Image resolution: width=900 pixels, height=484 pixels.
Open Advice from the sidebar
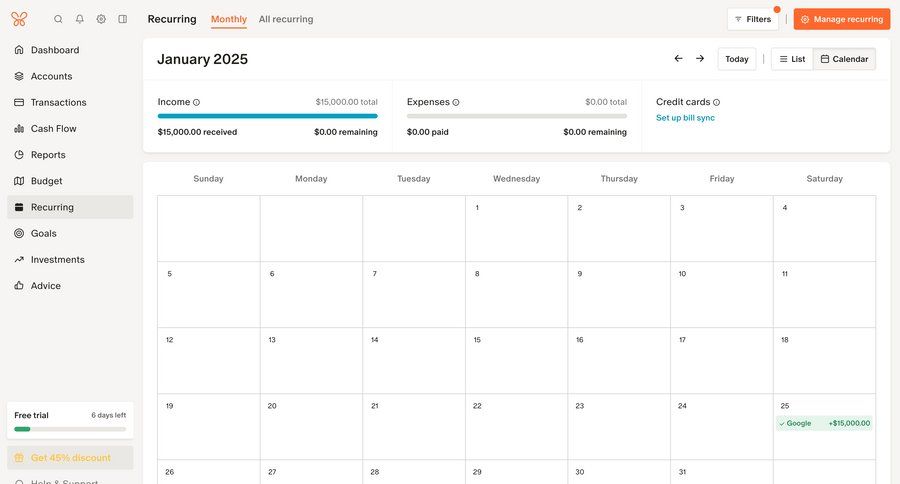[x=70, y=285]
